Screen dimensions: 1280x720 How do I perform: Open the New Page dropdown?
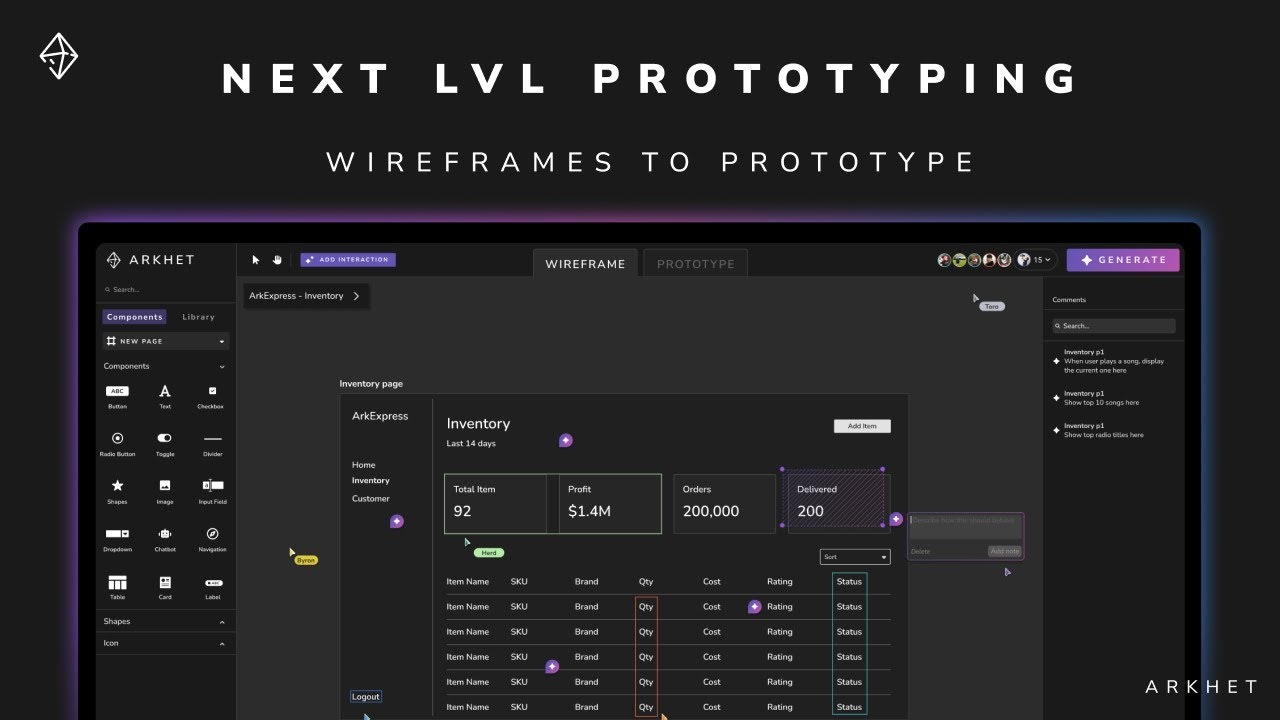[x=165, y=341]
